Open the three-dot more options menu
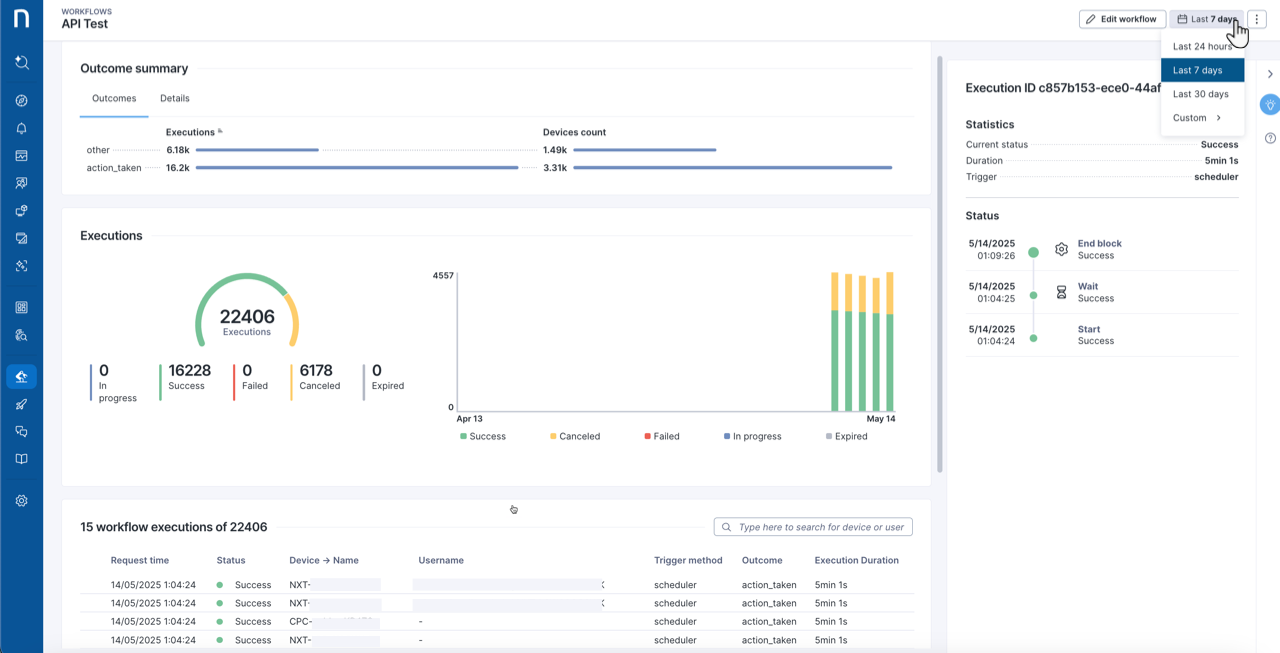 click(1257, 19)
